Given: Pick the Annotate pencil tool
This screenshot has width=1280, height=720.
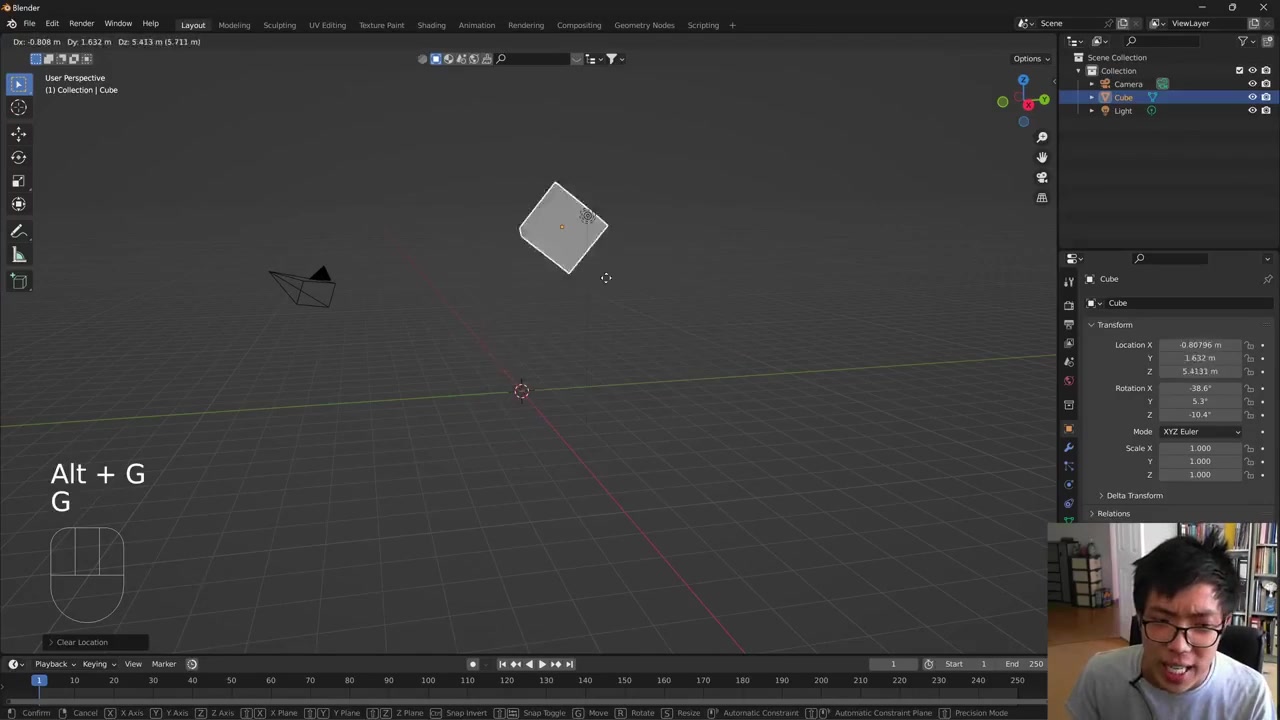Looking at the screenshot, I should click(x=18, y=231).
